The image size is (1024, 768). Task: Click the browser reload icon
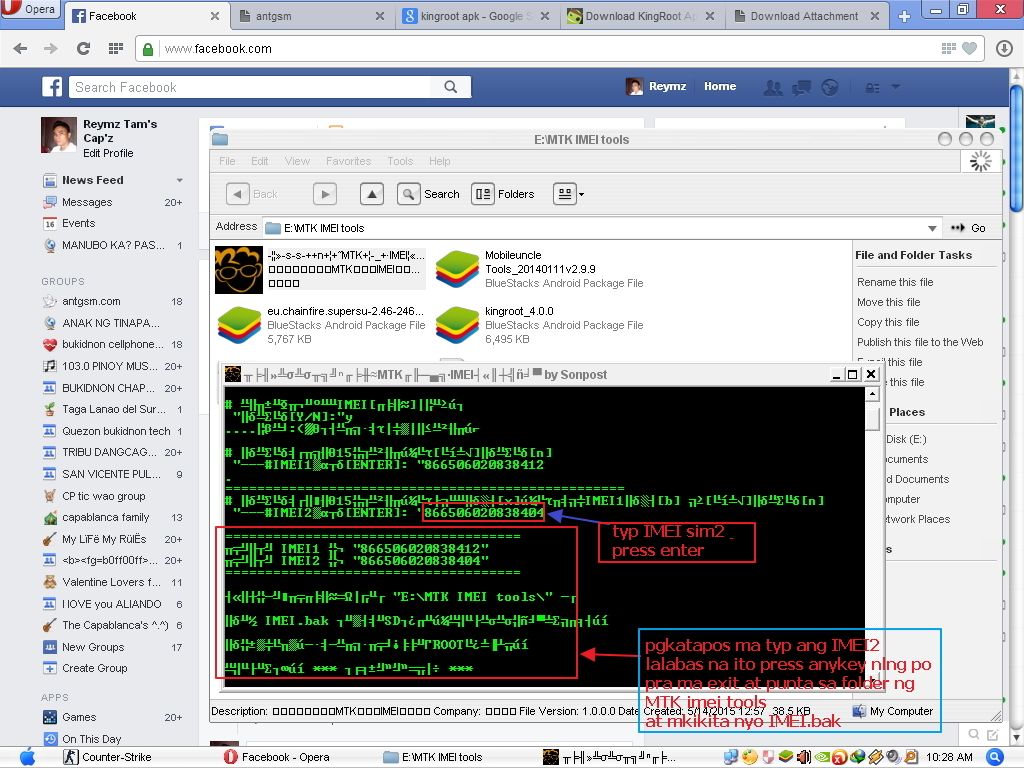tap(83, 48)
